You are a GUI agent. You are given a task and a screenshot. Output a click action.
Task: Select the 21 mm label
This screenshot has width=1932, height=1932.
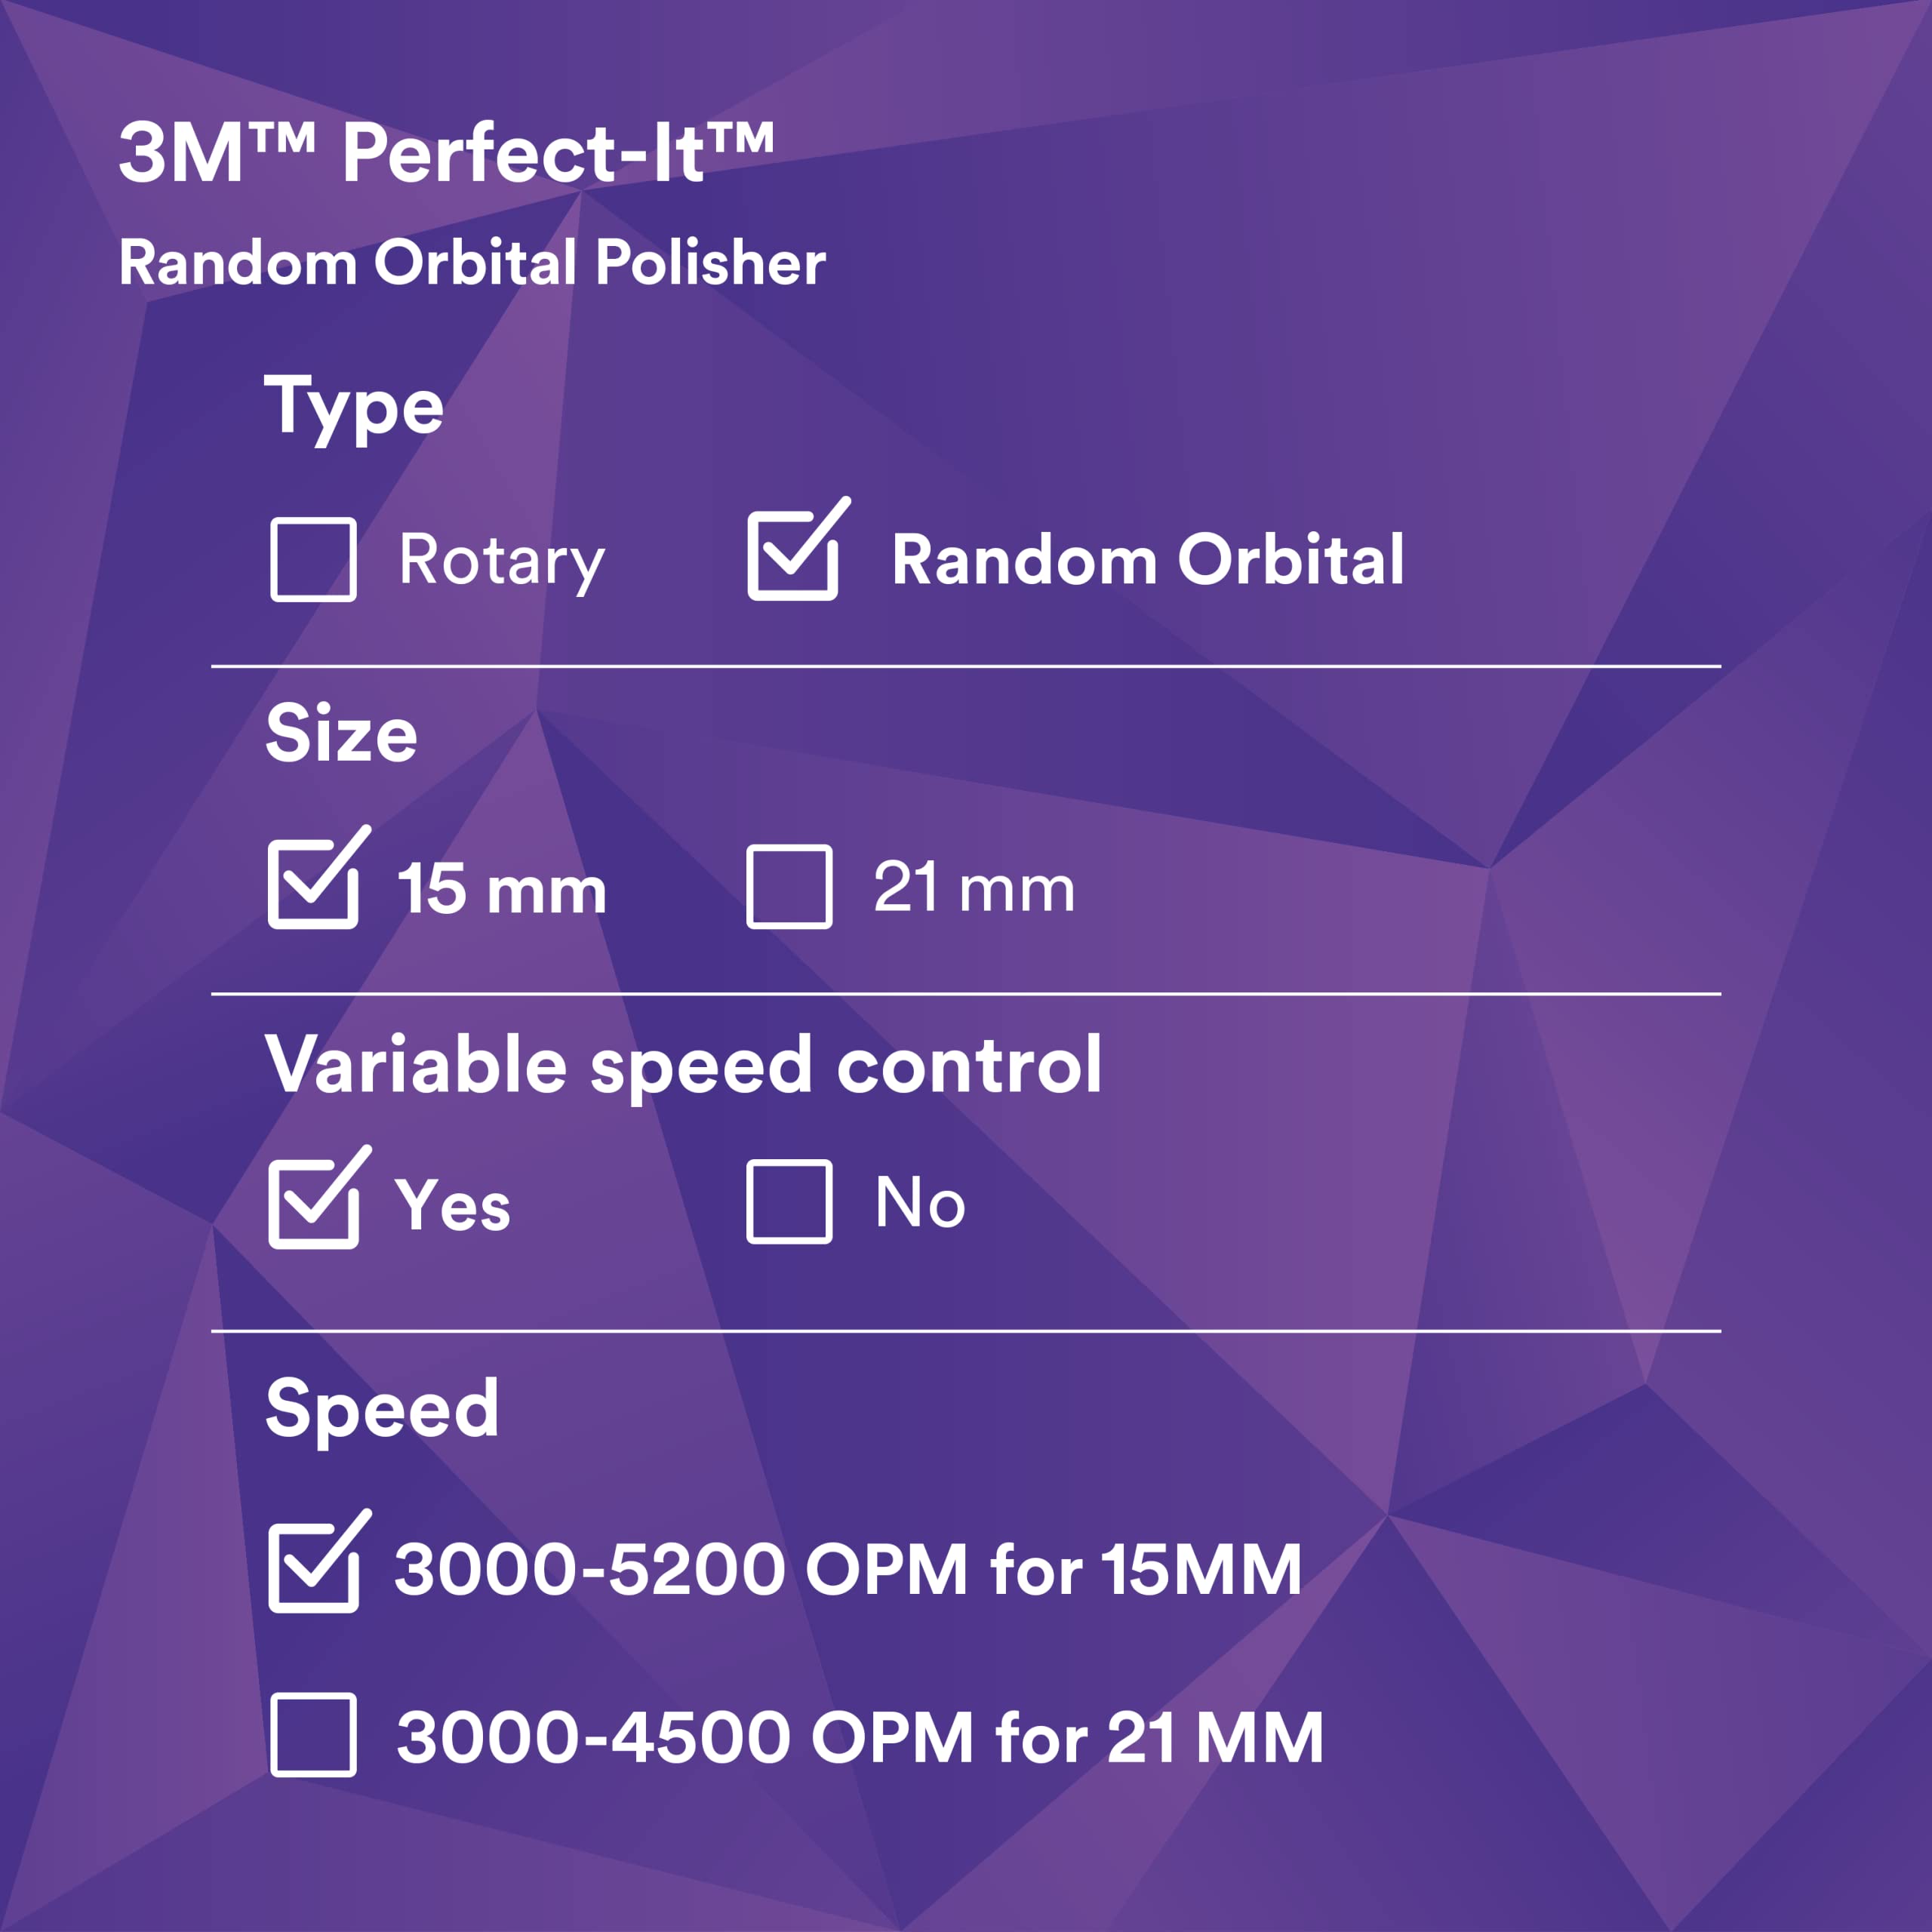974,887
